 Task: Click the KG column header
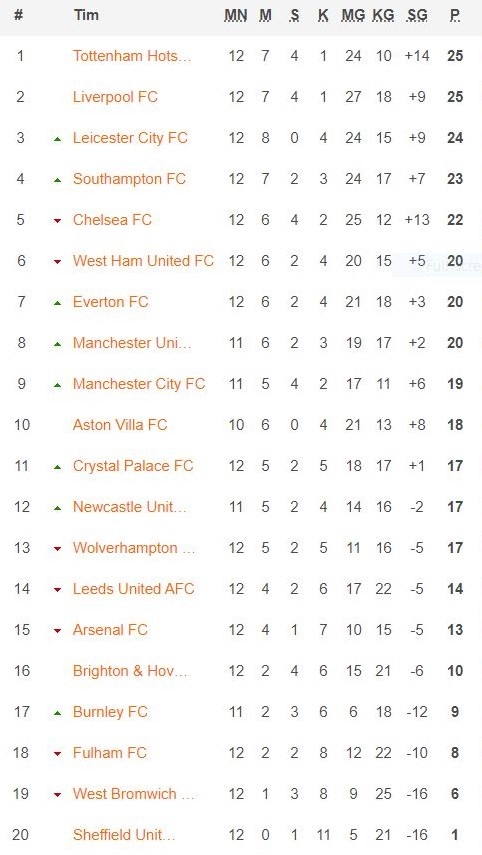click(x=383, y=16)
